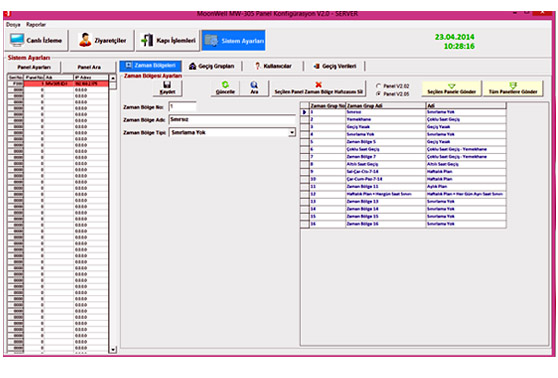Send to selected panel with Seçilen Panele Gönder
The height and width of the screenshot is (378, 558).
click(452, 88)
